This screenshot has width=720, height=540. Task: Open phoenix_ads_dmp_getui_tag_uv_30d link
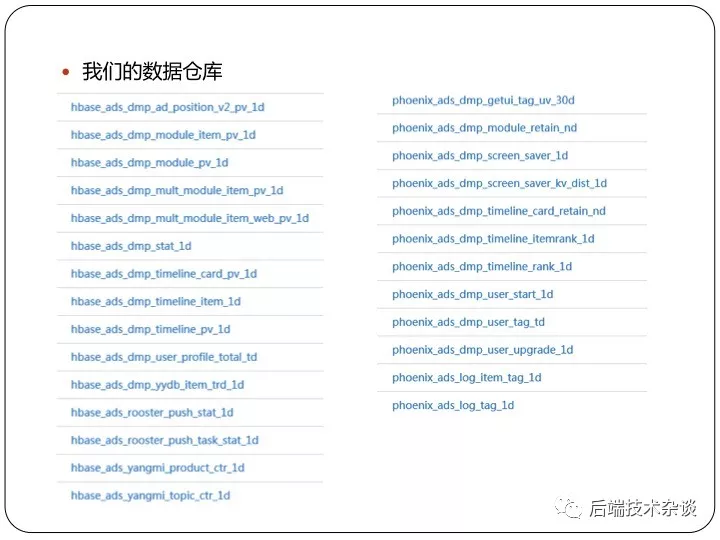tap(483, 101)
